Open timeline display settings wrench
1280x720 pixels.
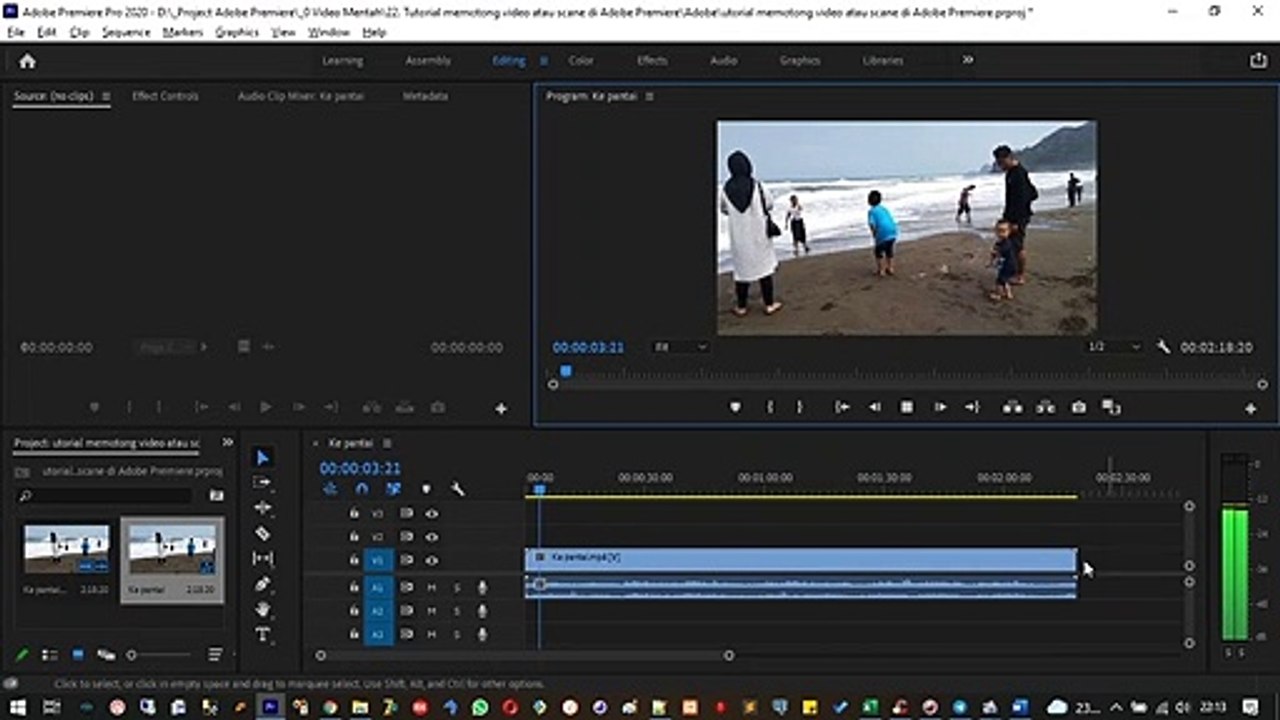[457, 489]
